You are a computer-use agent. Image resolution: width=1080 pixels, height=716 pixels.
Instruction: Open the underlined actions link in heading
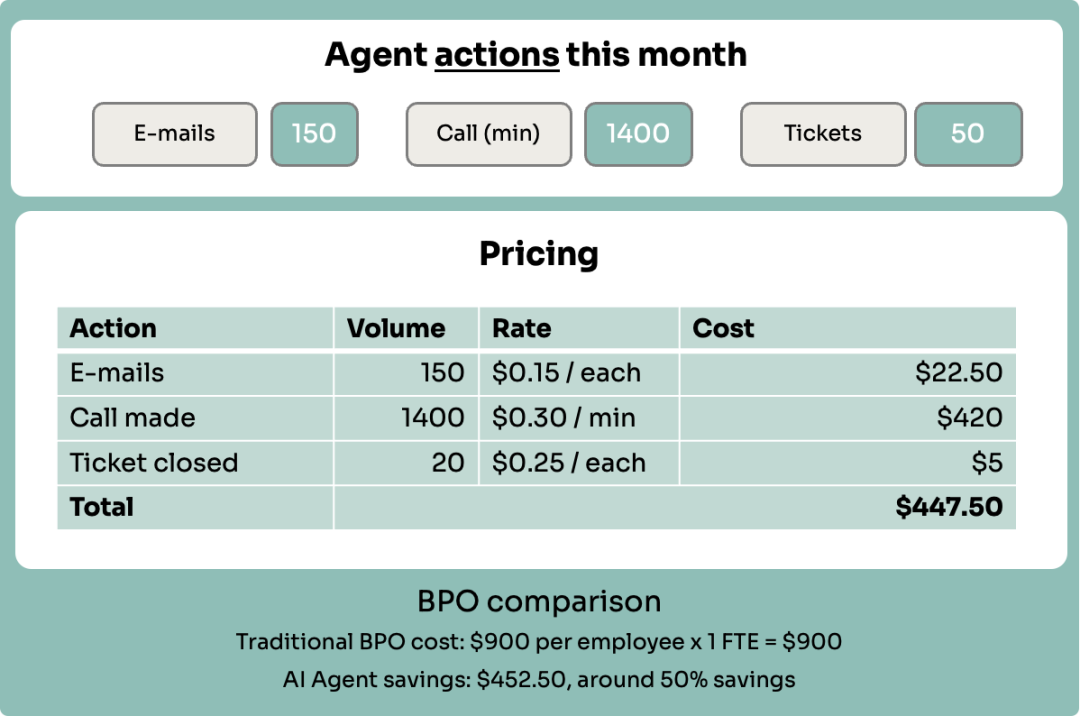497,54
